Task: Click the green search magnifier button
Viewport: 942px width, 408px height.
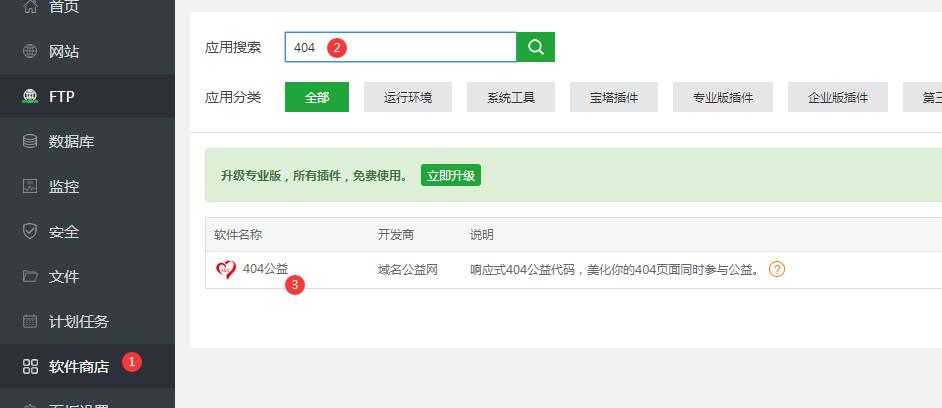Action: coord(535,47)
